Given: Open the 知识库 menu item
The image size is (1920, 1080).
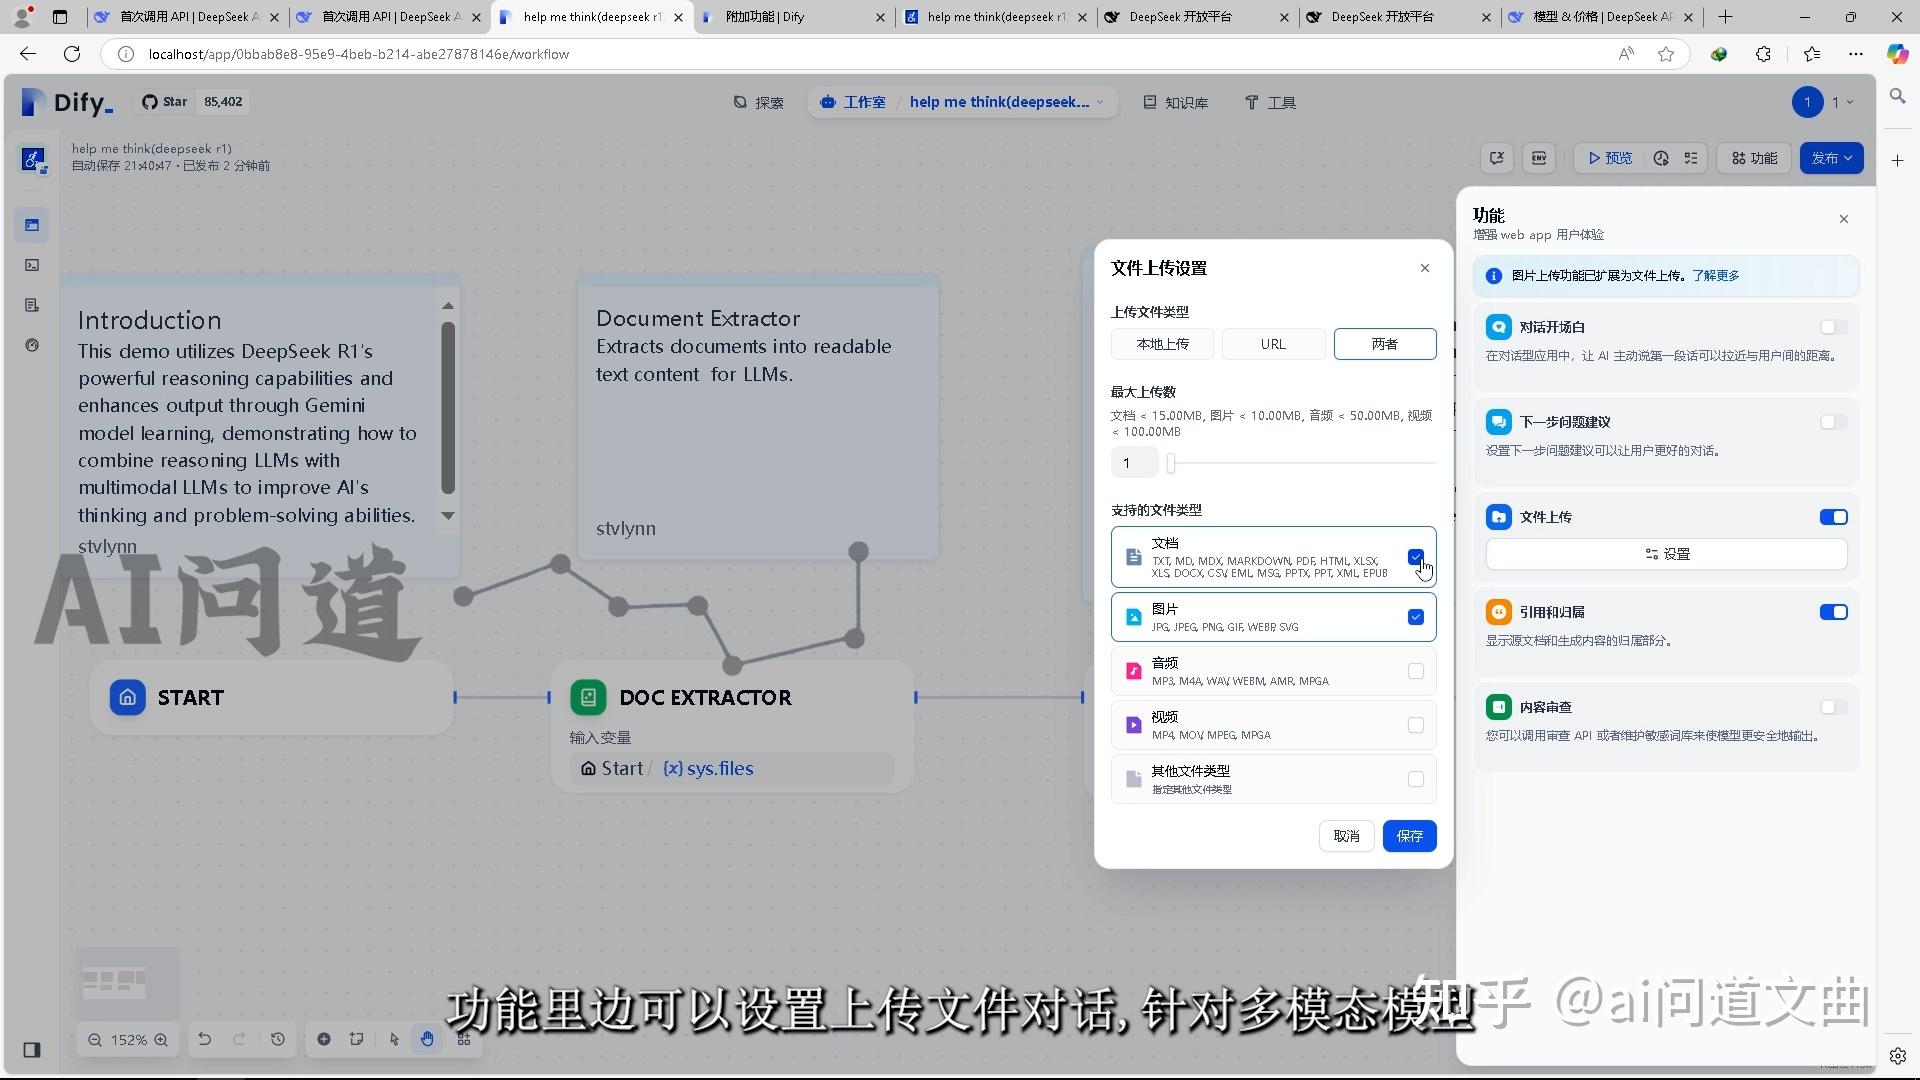Looking at the screenshot, I should click(1176, 102).
